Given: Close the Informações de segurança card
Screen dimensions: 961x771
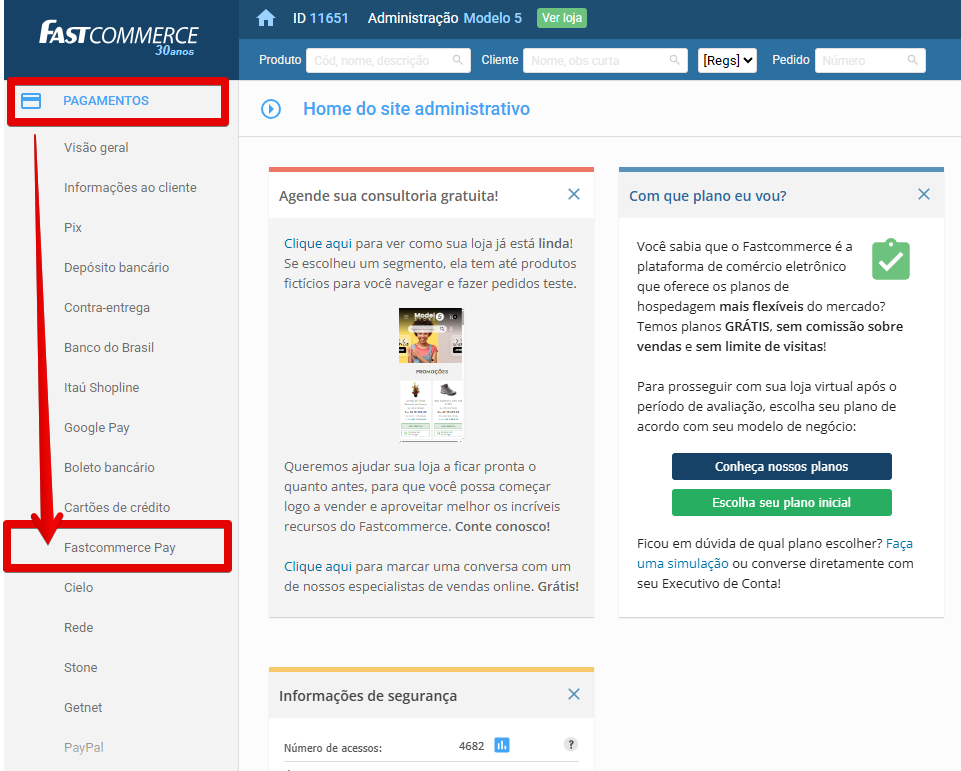Looking at the screenshot, I should 574,694.
